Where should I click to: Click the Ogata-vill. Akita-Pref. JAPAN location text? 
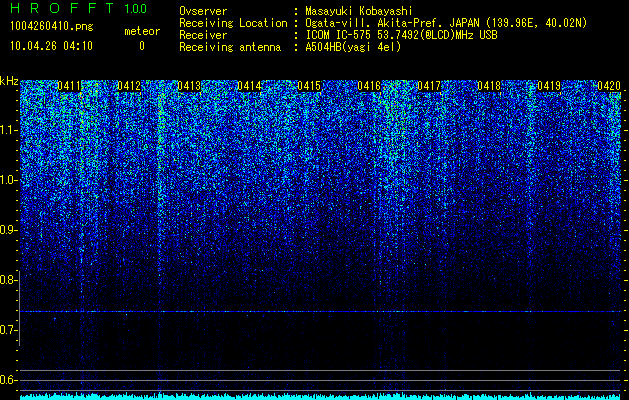[446, 23]
